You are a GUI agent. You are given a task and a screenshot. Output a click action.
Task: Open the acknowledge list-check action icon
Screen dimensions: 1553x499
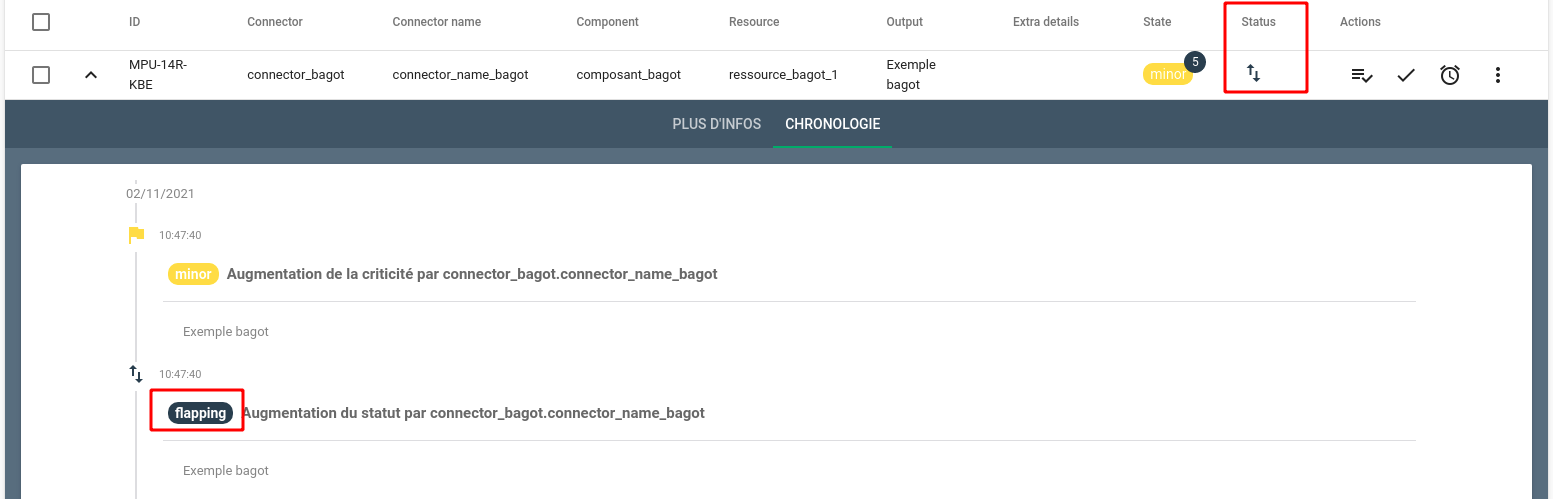click(x=1361, y=74)
